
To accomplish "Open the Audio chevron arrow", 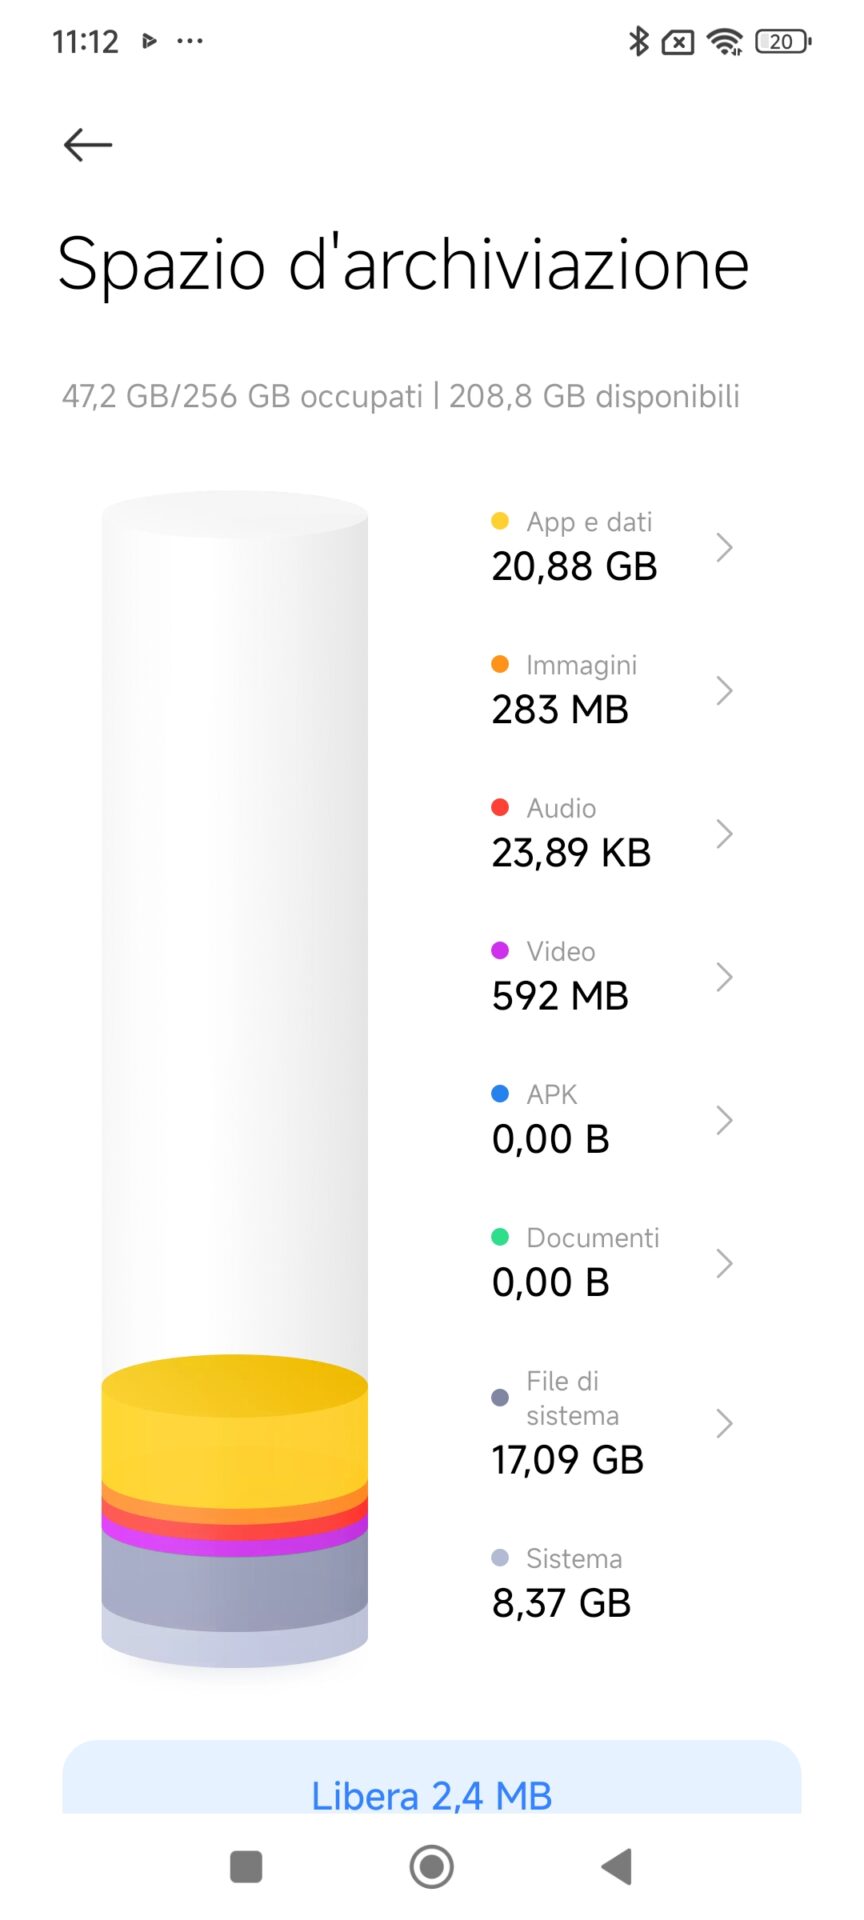I will coord(725,833).
